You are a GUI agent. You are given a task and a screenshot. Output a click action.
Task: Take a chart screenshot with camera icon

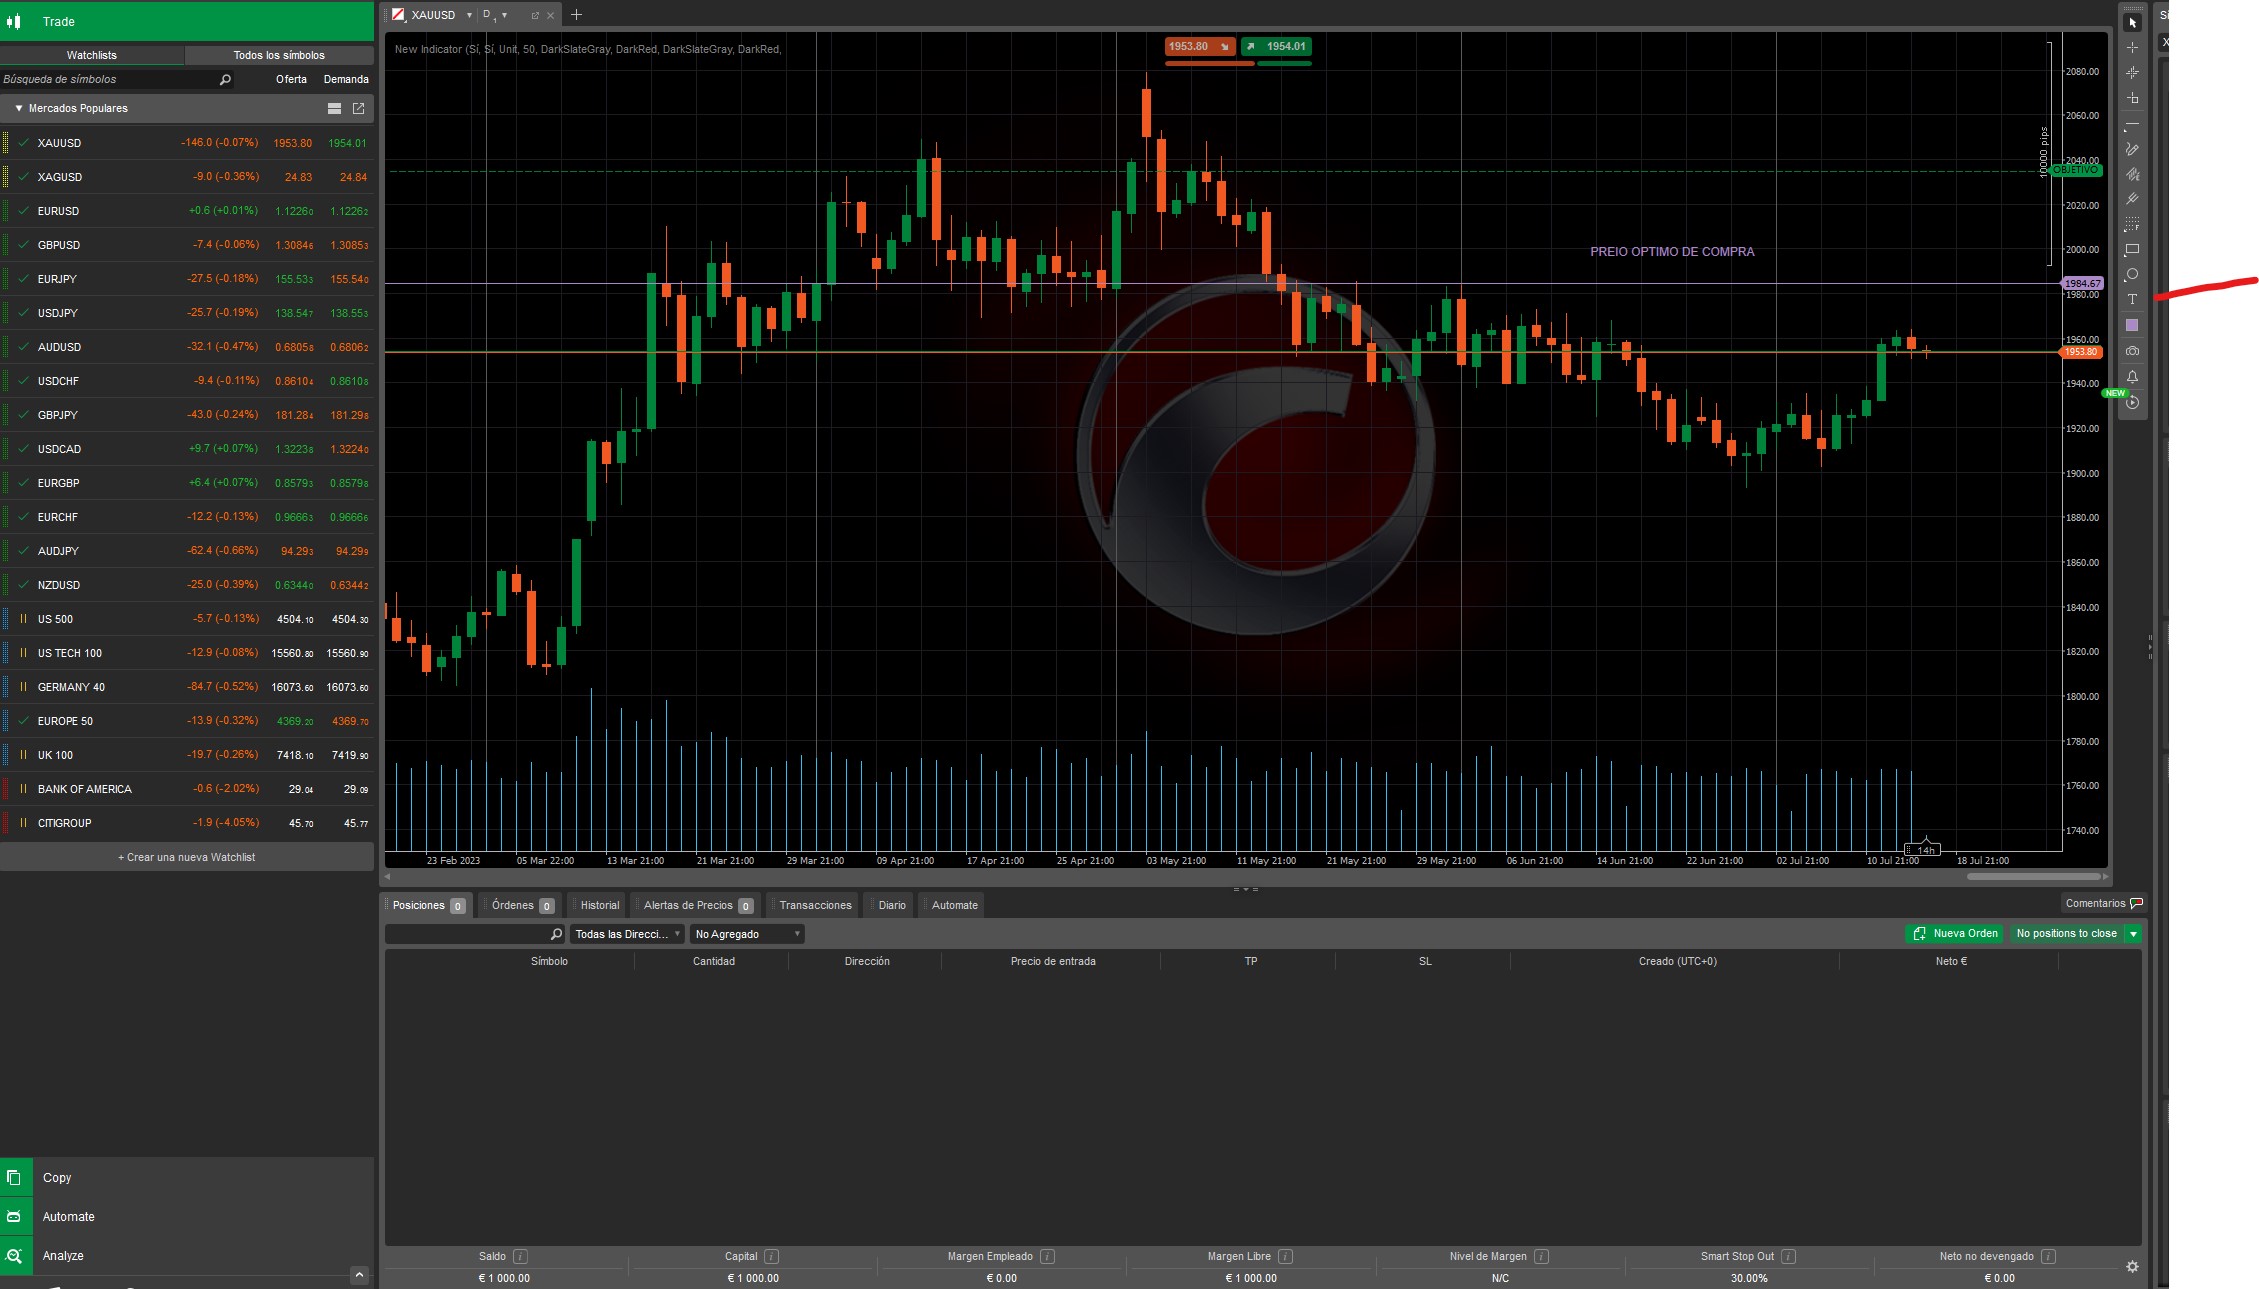(x=2132, y=351)
